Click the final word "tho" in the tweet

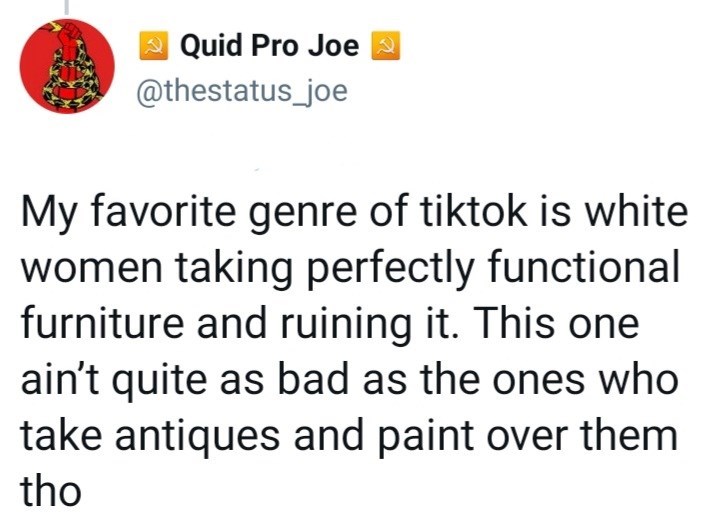pos(48,492)
